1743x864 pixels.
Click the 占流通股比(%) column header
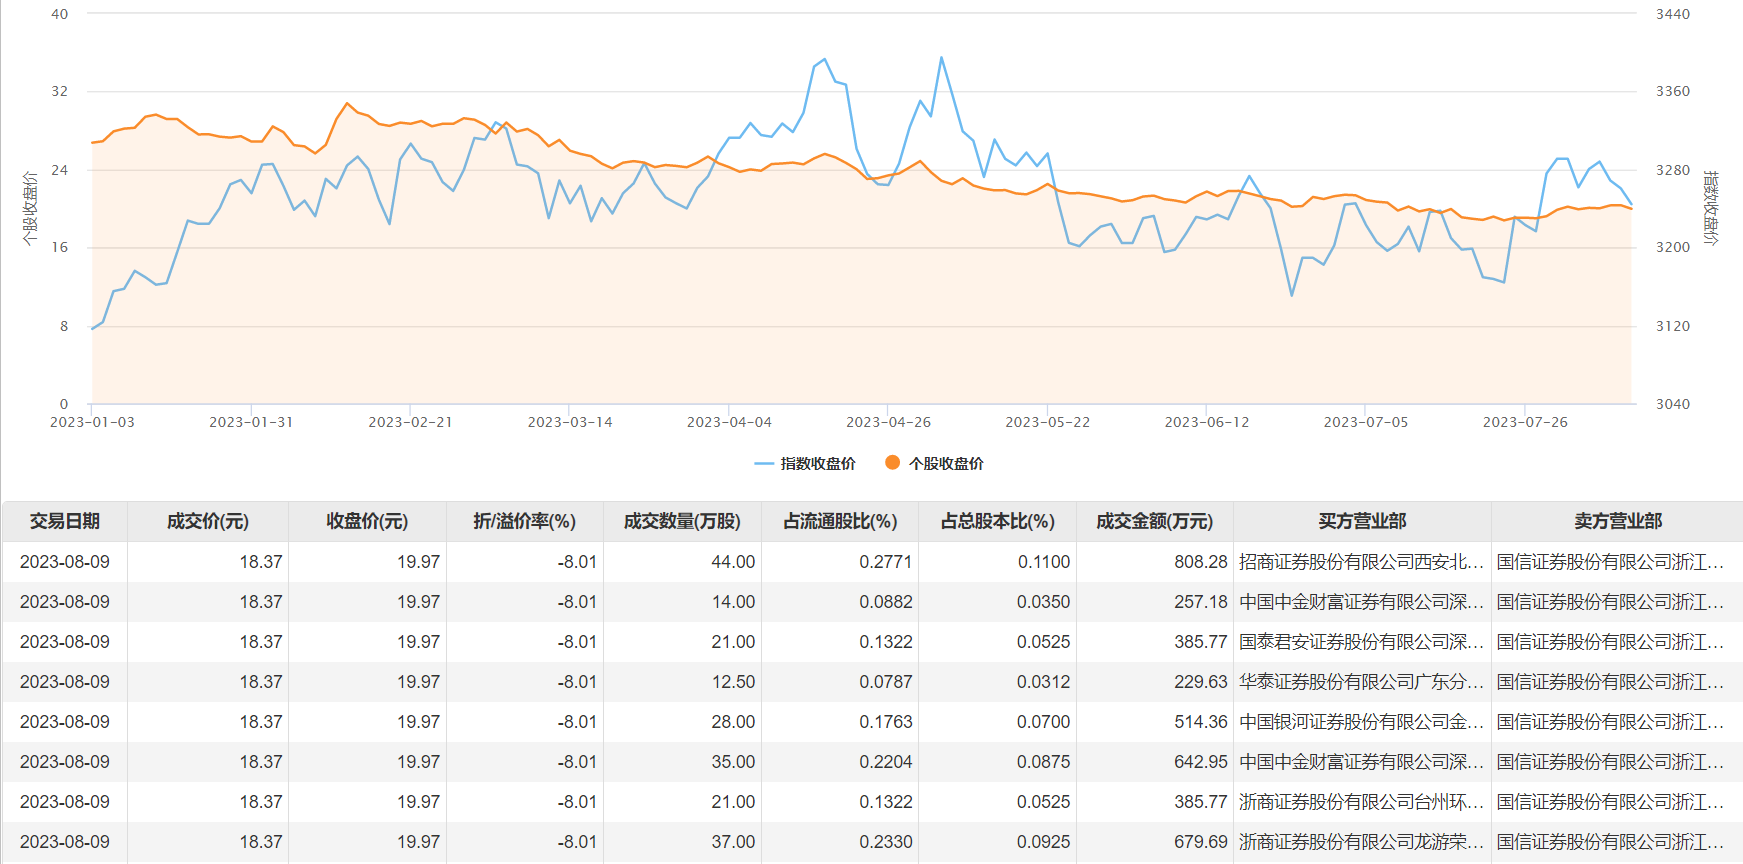coord(840,521)
